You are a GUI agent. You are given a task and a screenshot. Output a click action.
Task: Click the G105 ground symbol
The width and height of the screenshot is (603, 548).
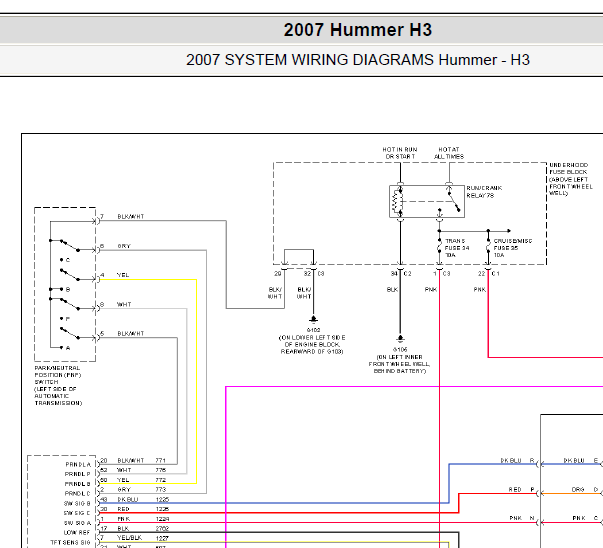pyautogui.click(x=400, y=339)
